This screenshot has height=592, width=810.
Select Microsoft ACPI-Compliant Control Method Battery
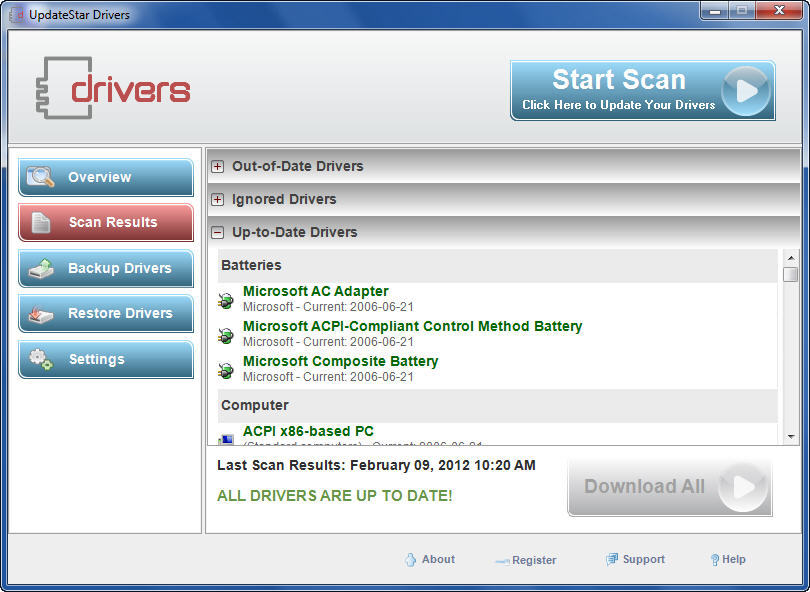412,326
